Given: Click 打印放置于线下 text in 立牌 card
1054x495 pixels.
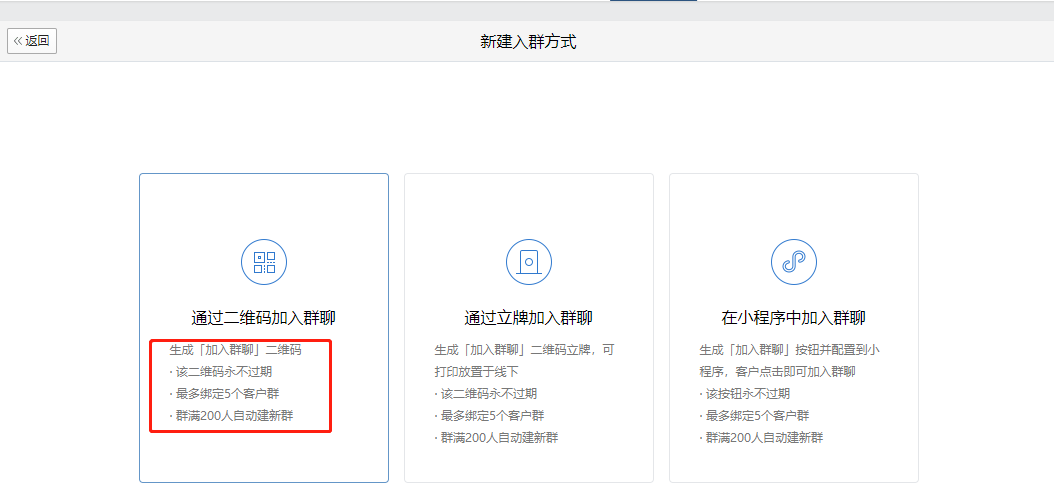Looking at the screenshot, I should tap(477, 371).
